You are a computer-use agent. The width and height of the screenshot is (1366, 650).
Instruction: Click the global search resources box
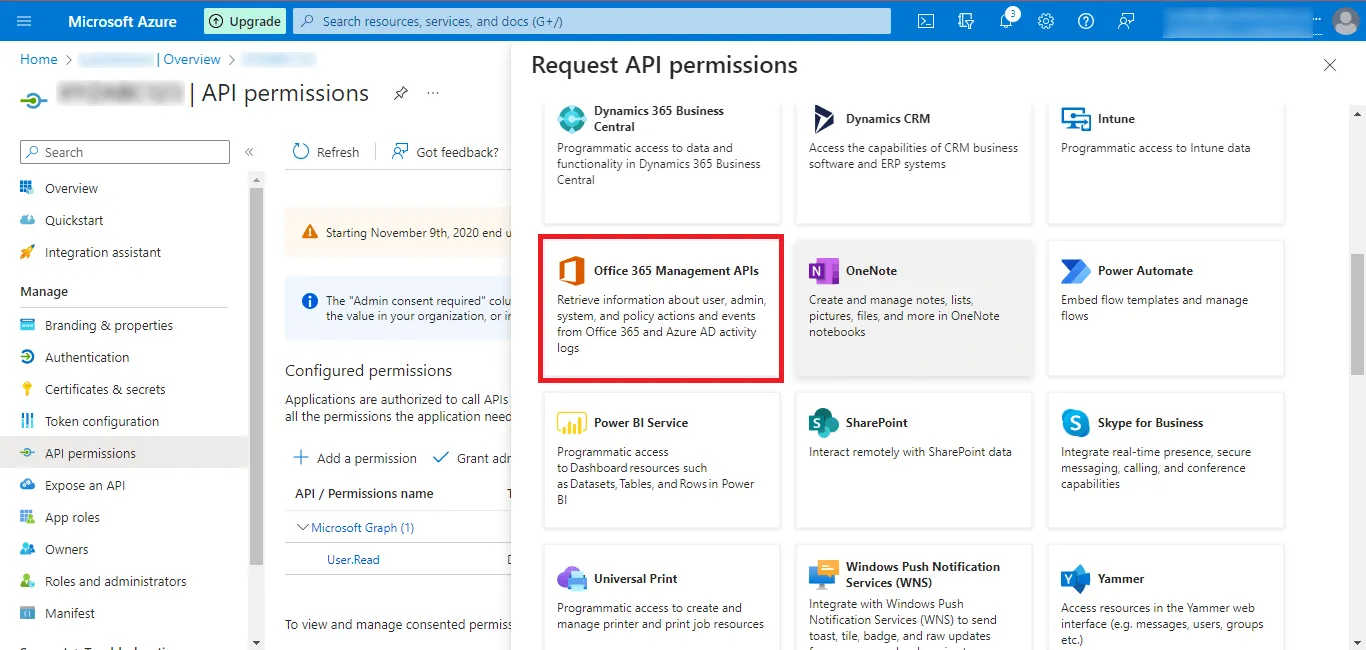point(592,21)
